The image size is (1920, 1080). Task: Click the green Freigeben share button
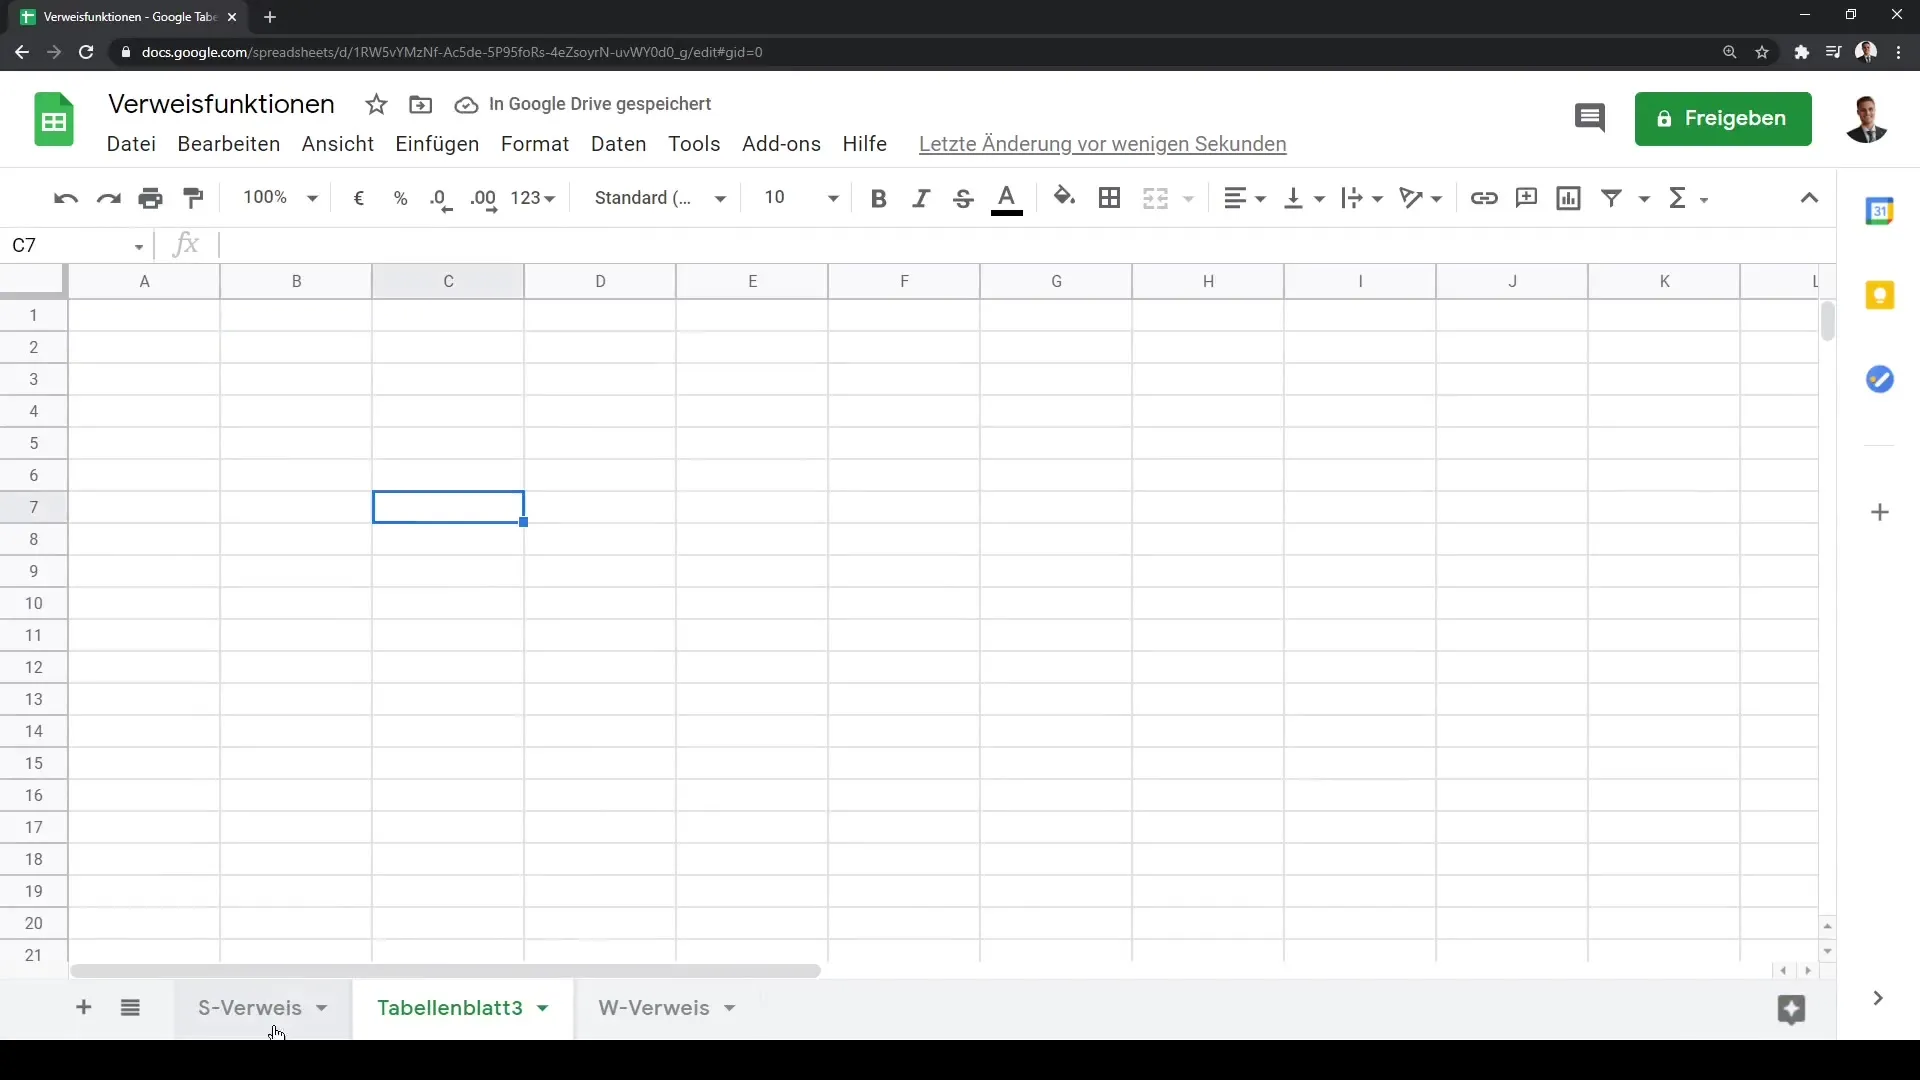tap(1723, 119)
